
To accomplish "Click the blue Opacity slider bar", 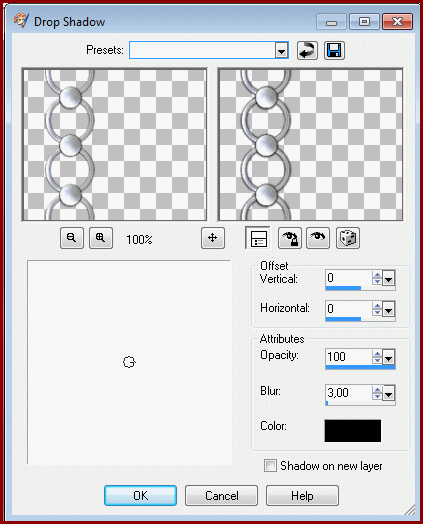I will coord(360,367).
